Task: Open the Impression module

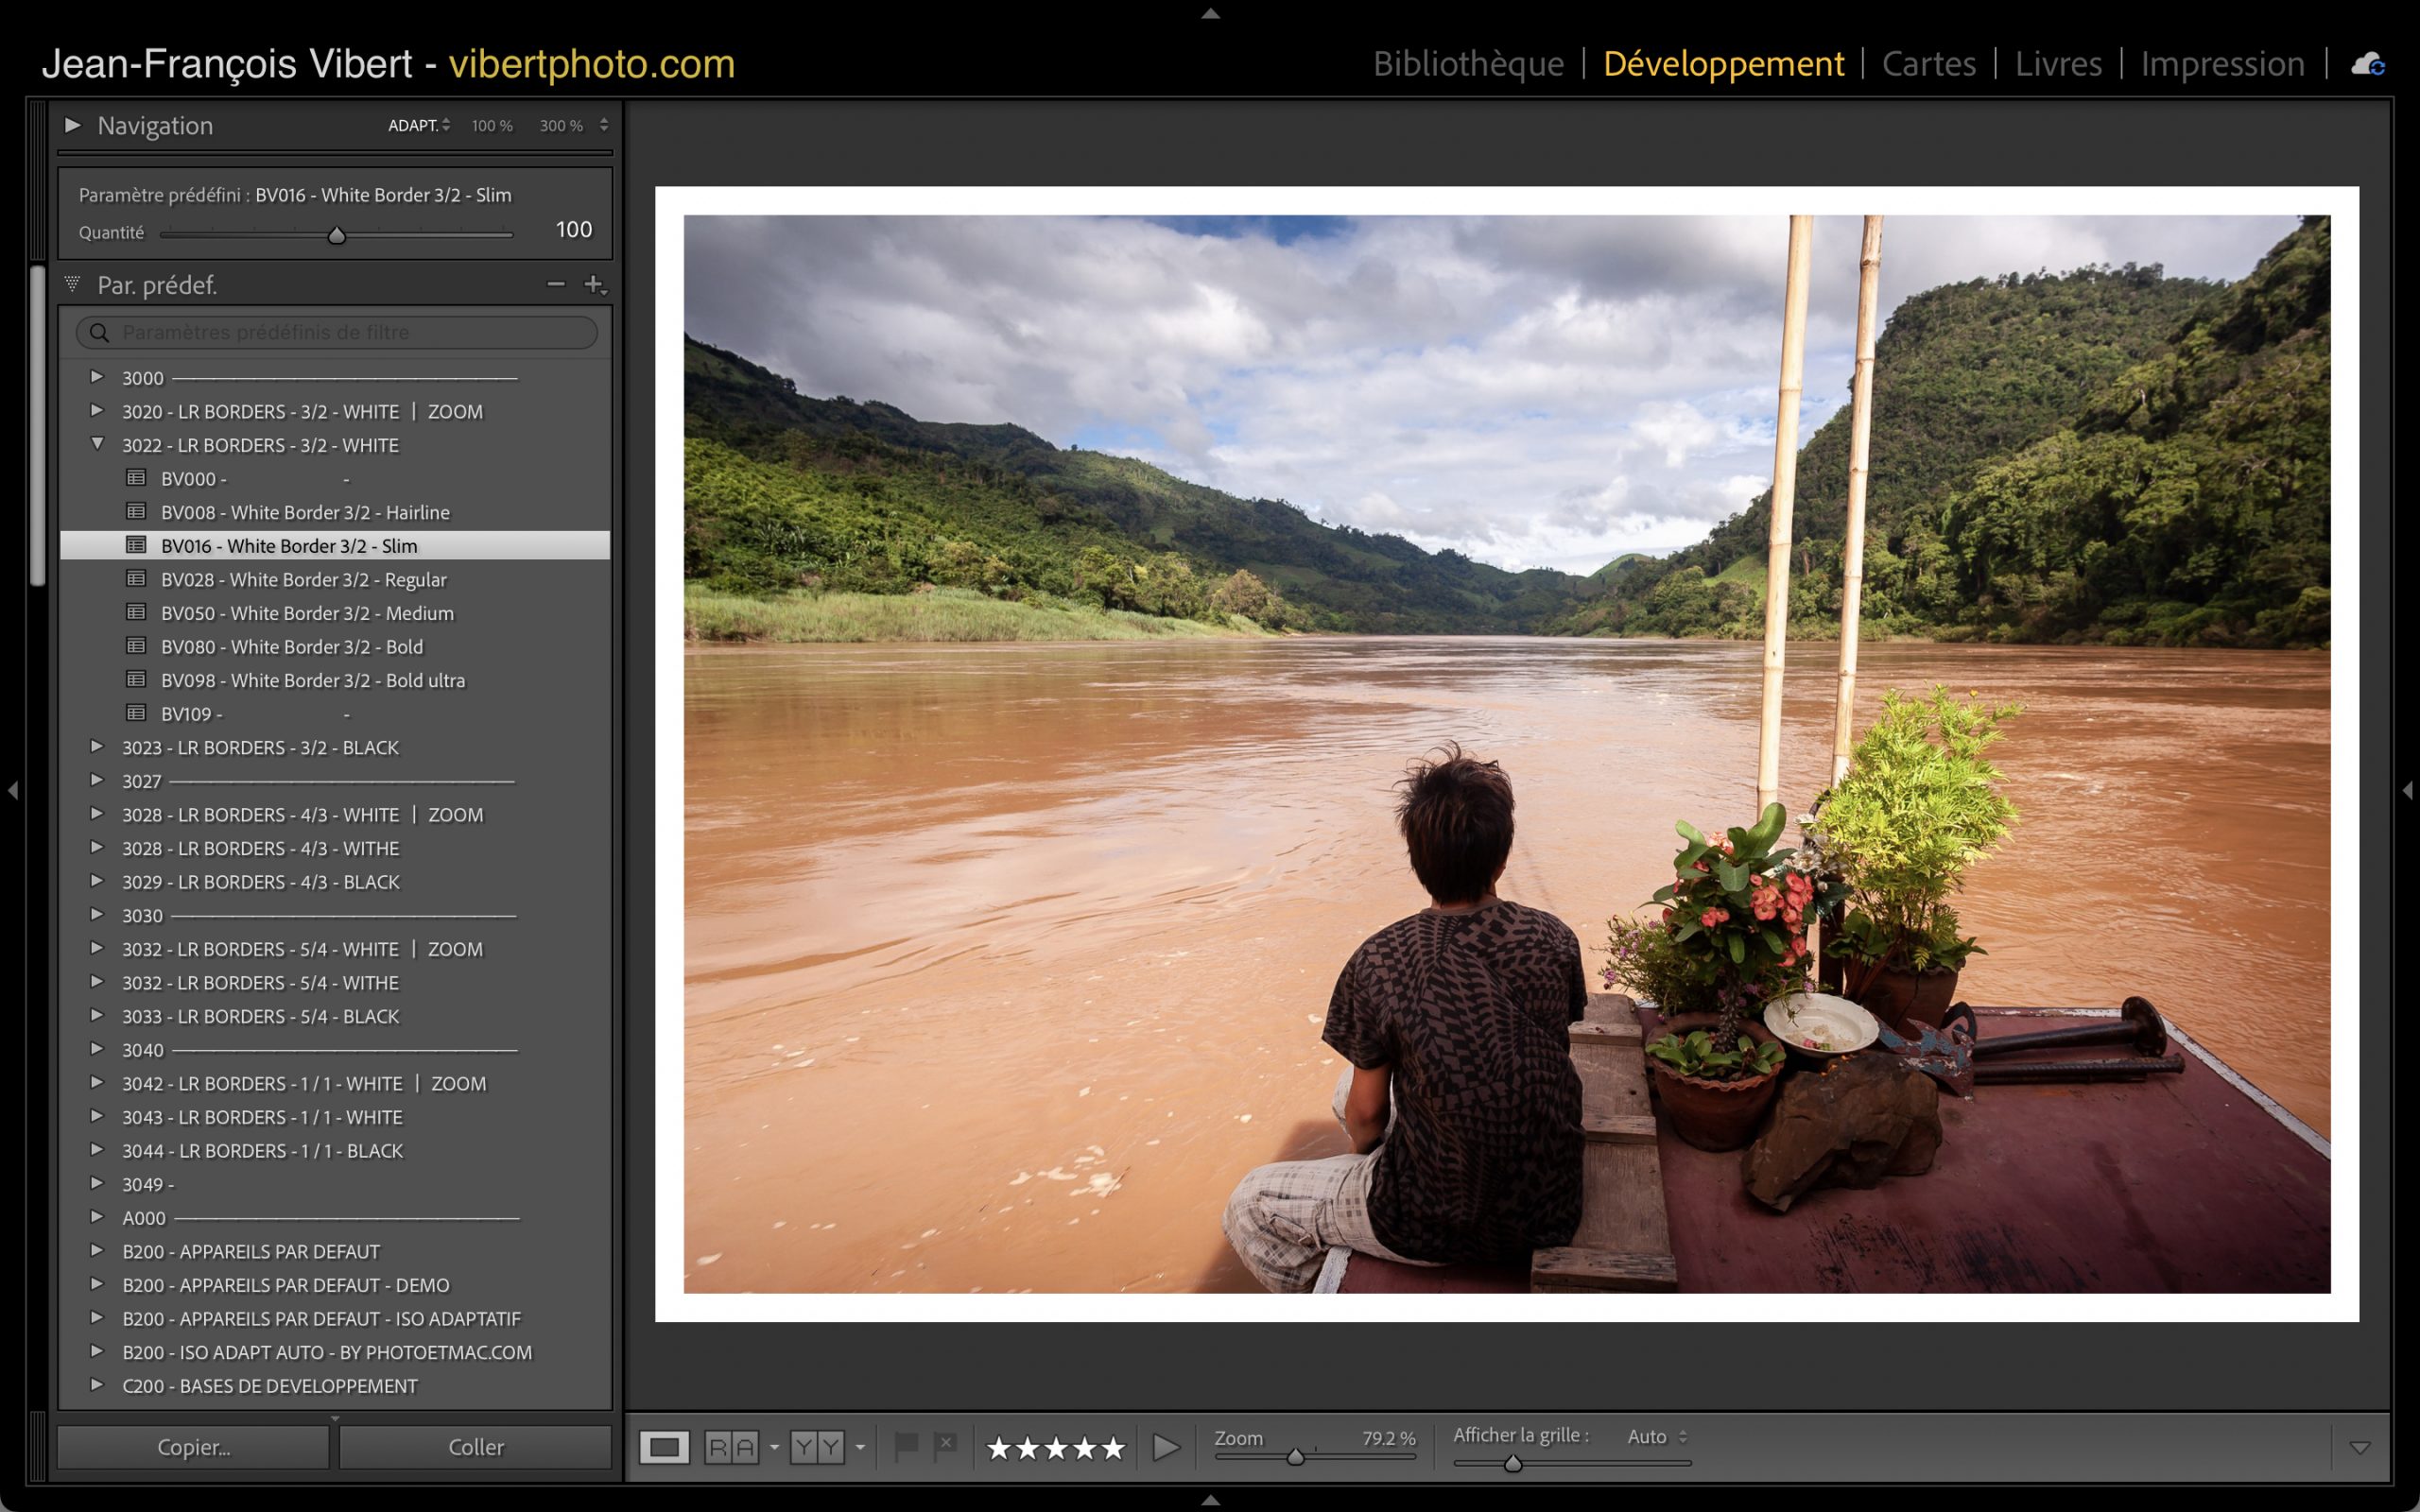Action: point(2222,64)
